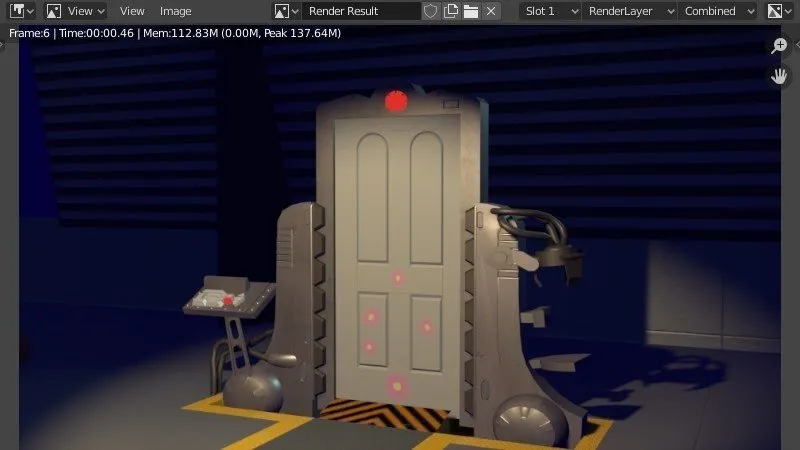This screenshot has width=800, height=450.
Task: Unlink the Render Result image
Action: (x=491, y=11)
